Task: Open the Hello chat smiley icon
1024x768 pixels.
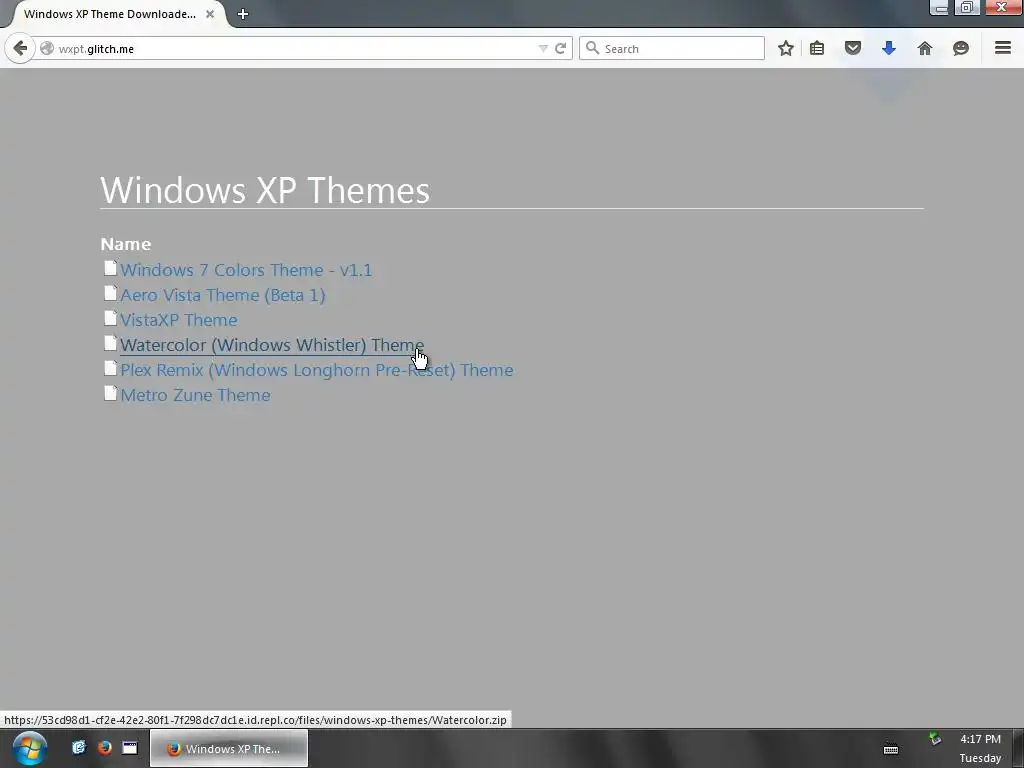Action: click(x=961, y=48)
